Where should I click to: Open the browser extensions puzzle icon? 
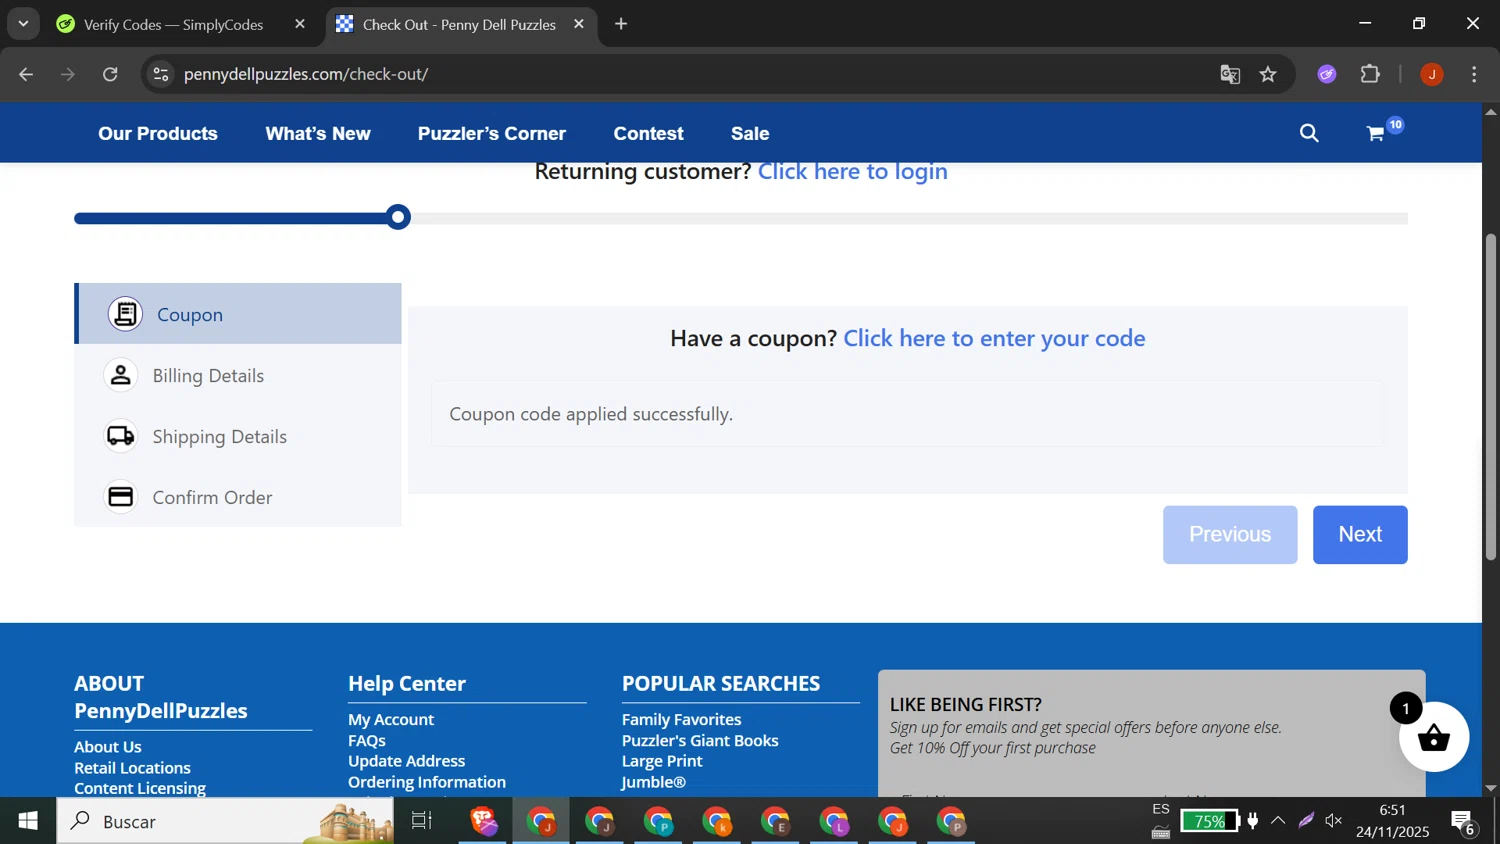click(x=1370, y=74)
